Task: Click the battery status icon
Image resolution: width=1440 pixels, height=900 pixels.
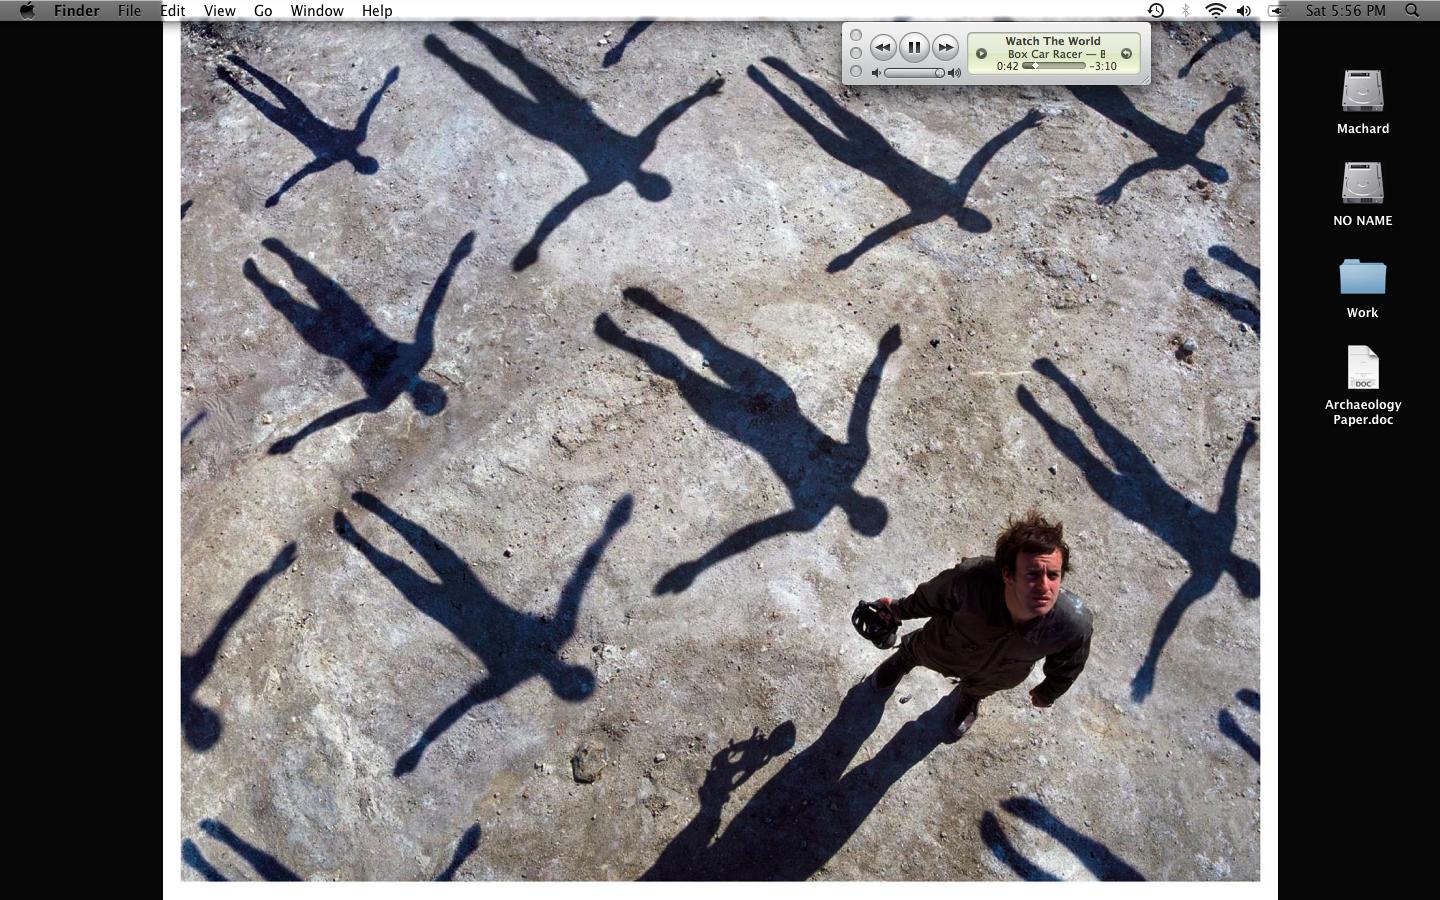Action: point(1277,10)
